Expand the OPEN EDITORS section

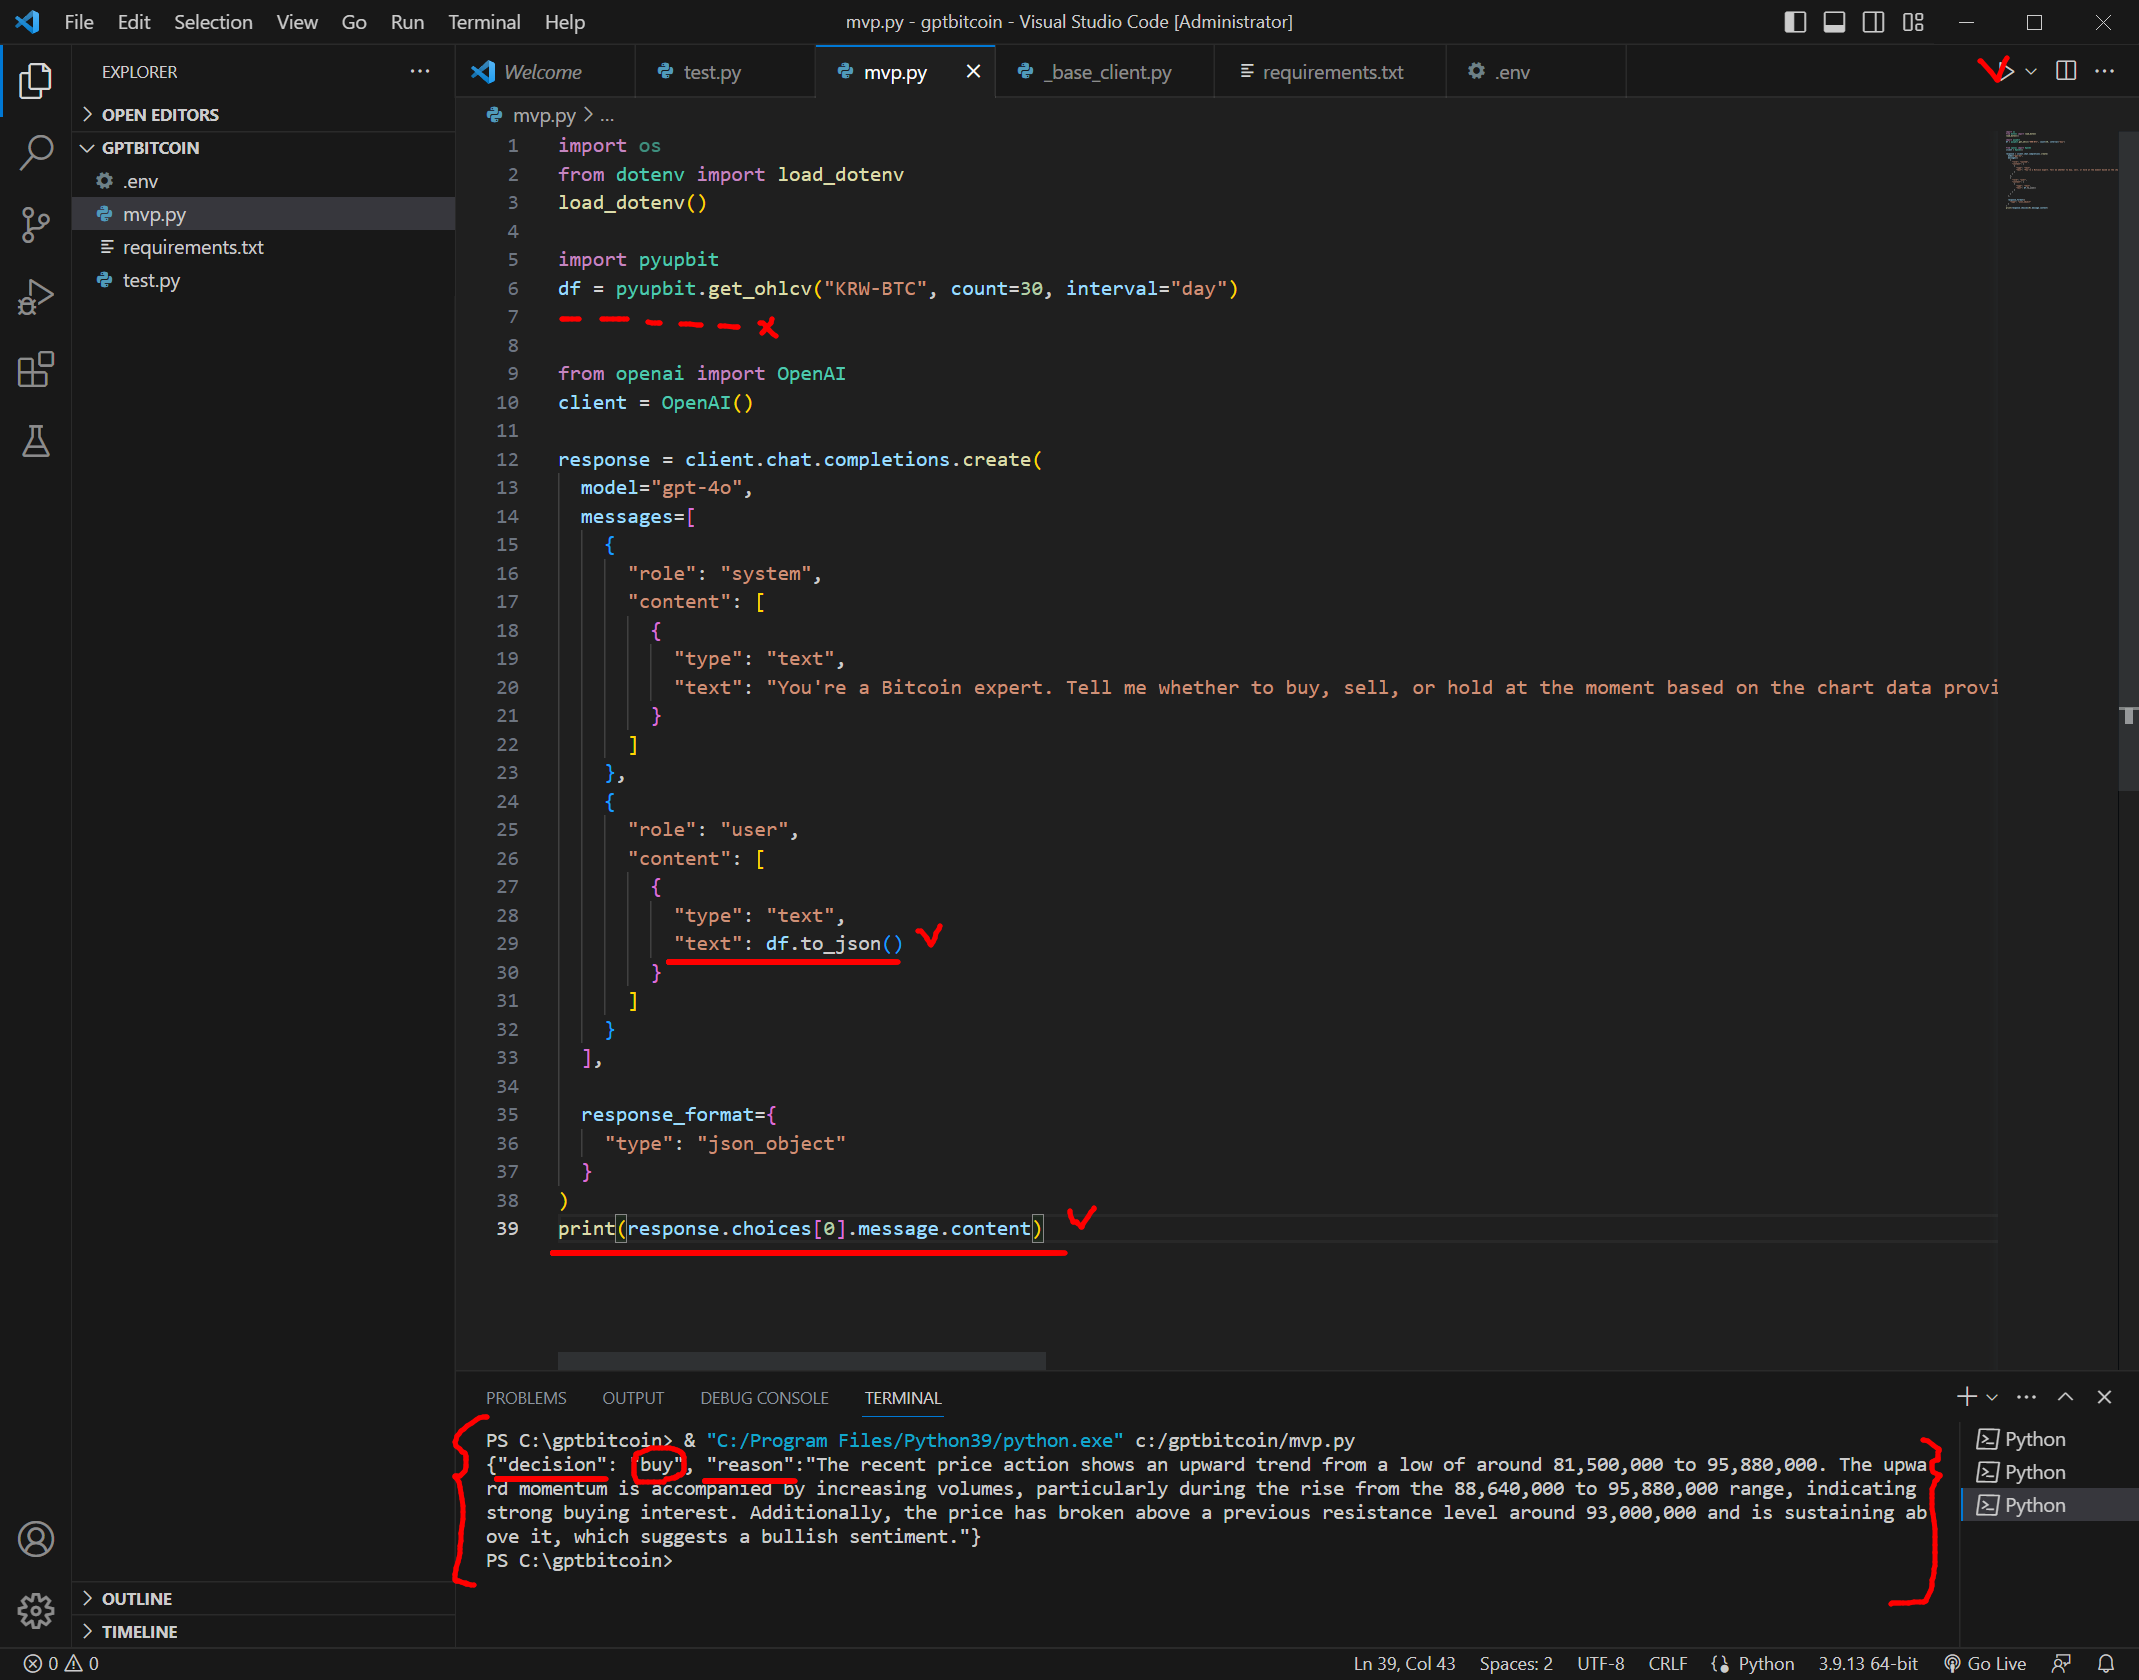(160, 115)
